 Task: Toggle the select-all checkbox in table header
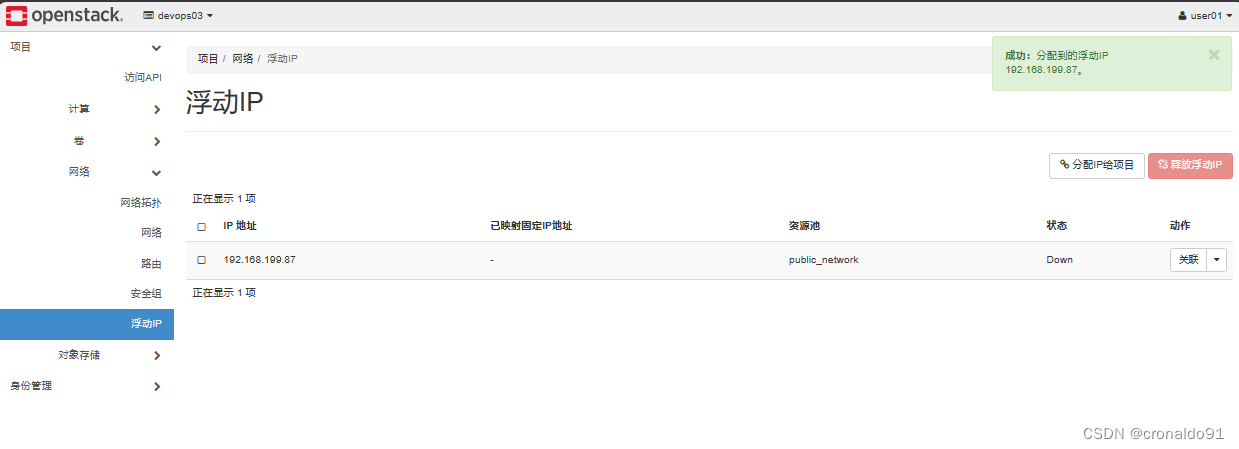(202, 227)
